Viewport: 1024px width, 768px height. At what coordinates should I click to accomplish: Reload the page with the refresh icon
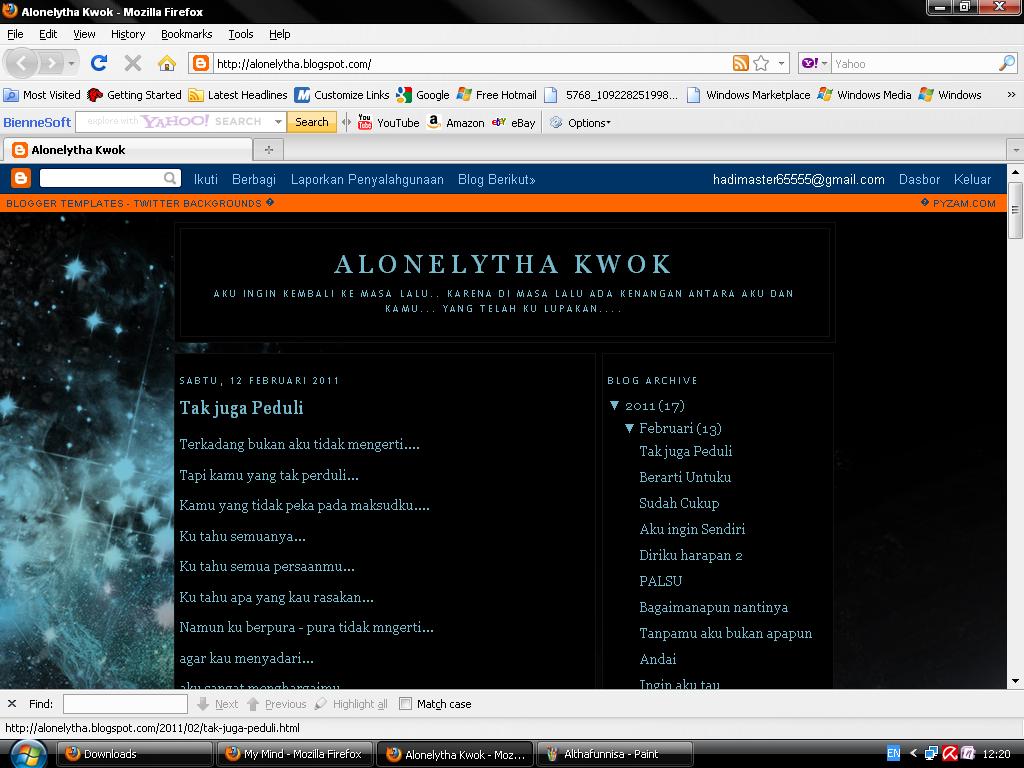[99, 63]
